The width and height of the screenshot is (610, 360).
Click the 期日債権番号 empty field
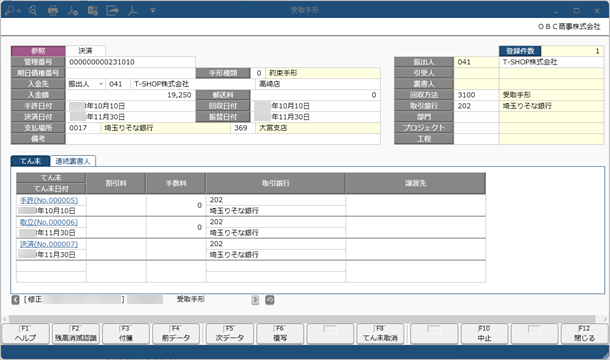click(x=130, y=73)
